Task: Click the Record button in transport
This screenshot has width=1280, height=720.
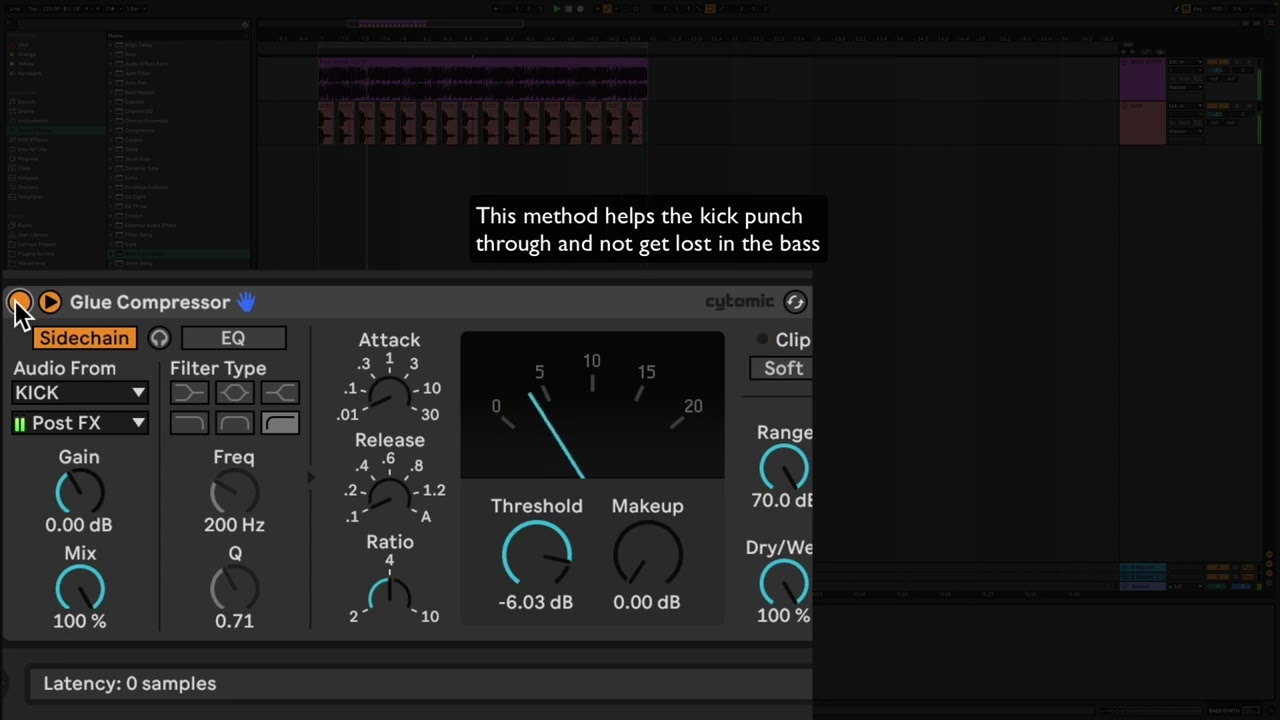Action: click(580, 9)
